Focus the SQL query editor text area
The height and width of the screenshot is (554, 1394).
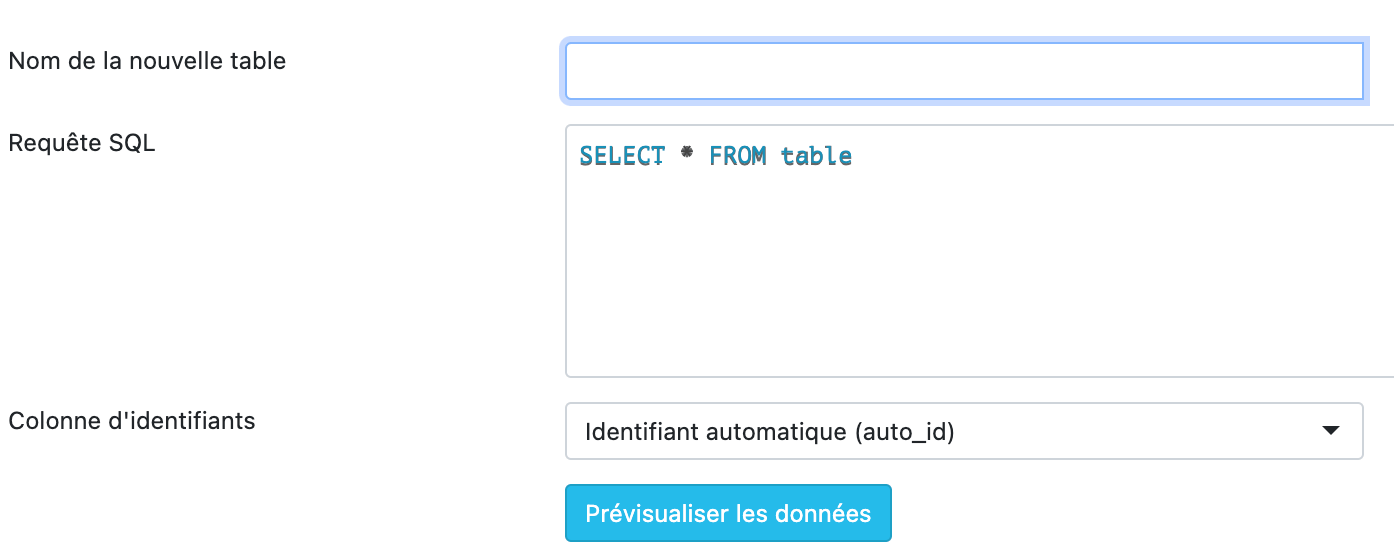click(x=980, y=250)
